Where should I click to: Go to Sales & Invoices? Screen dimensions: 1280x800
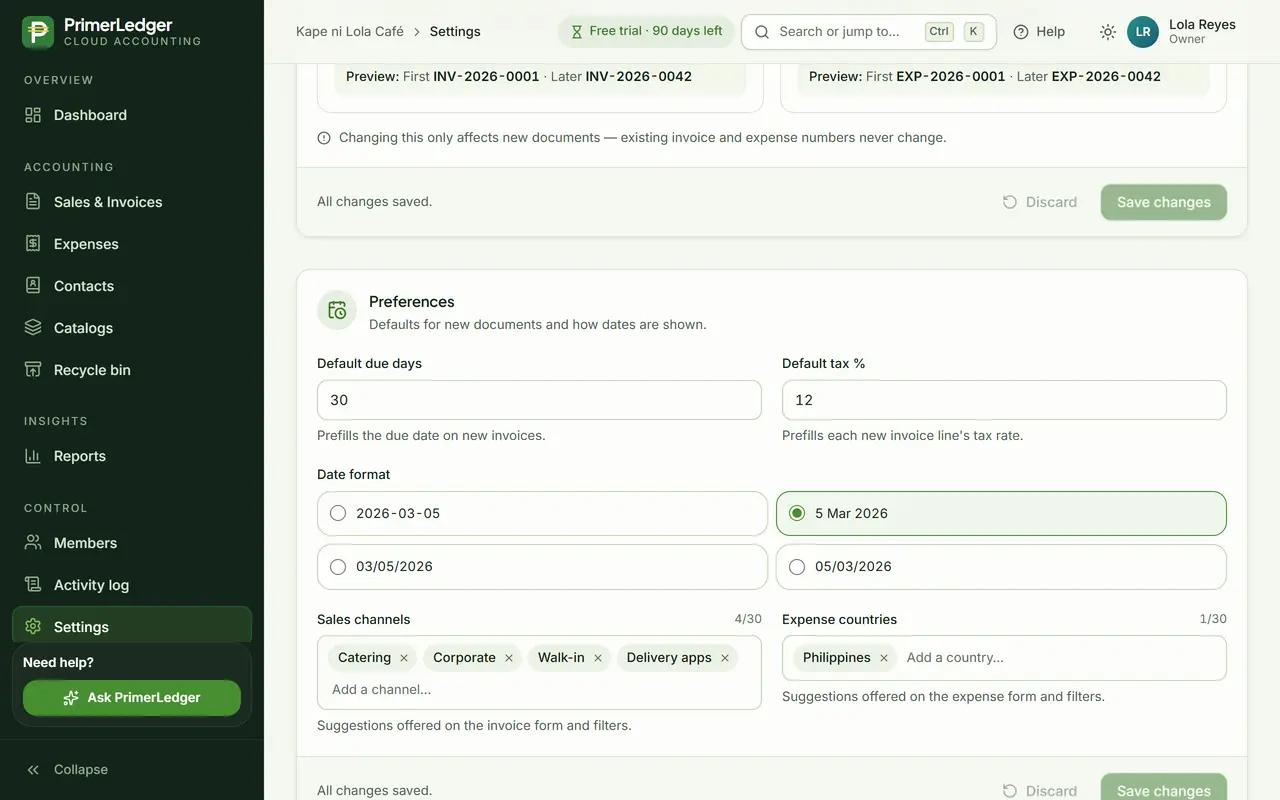tap(132, 202)
